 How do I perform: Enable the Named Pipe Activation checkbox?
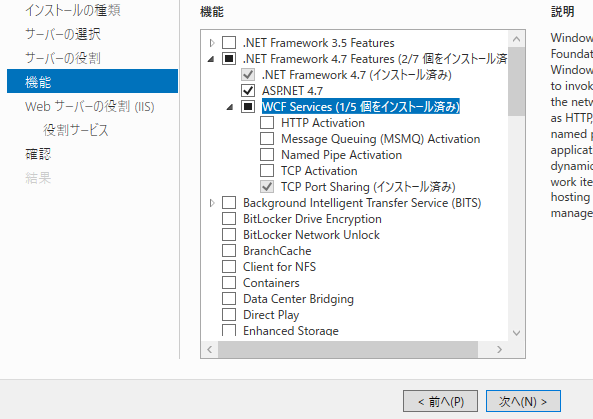267,154
